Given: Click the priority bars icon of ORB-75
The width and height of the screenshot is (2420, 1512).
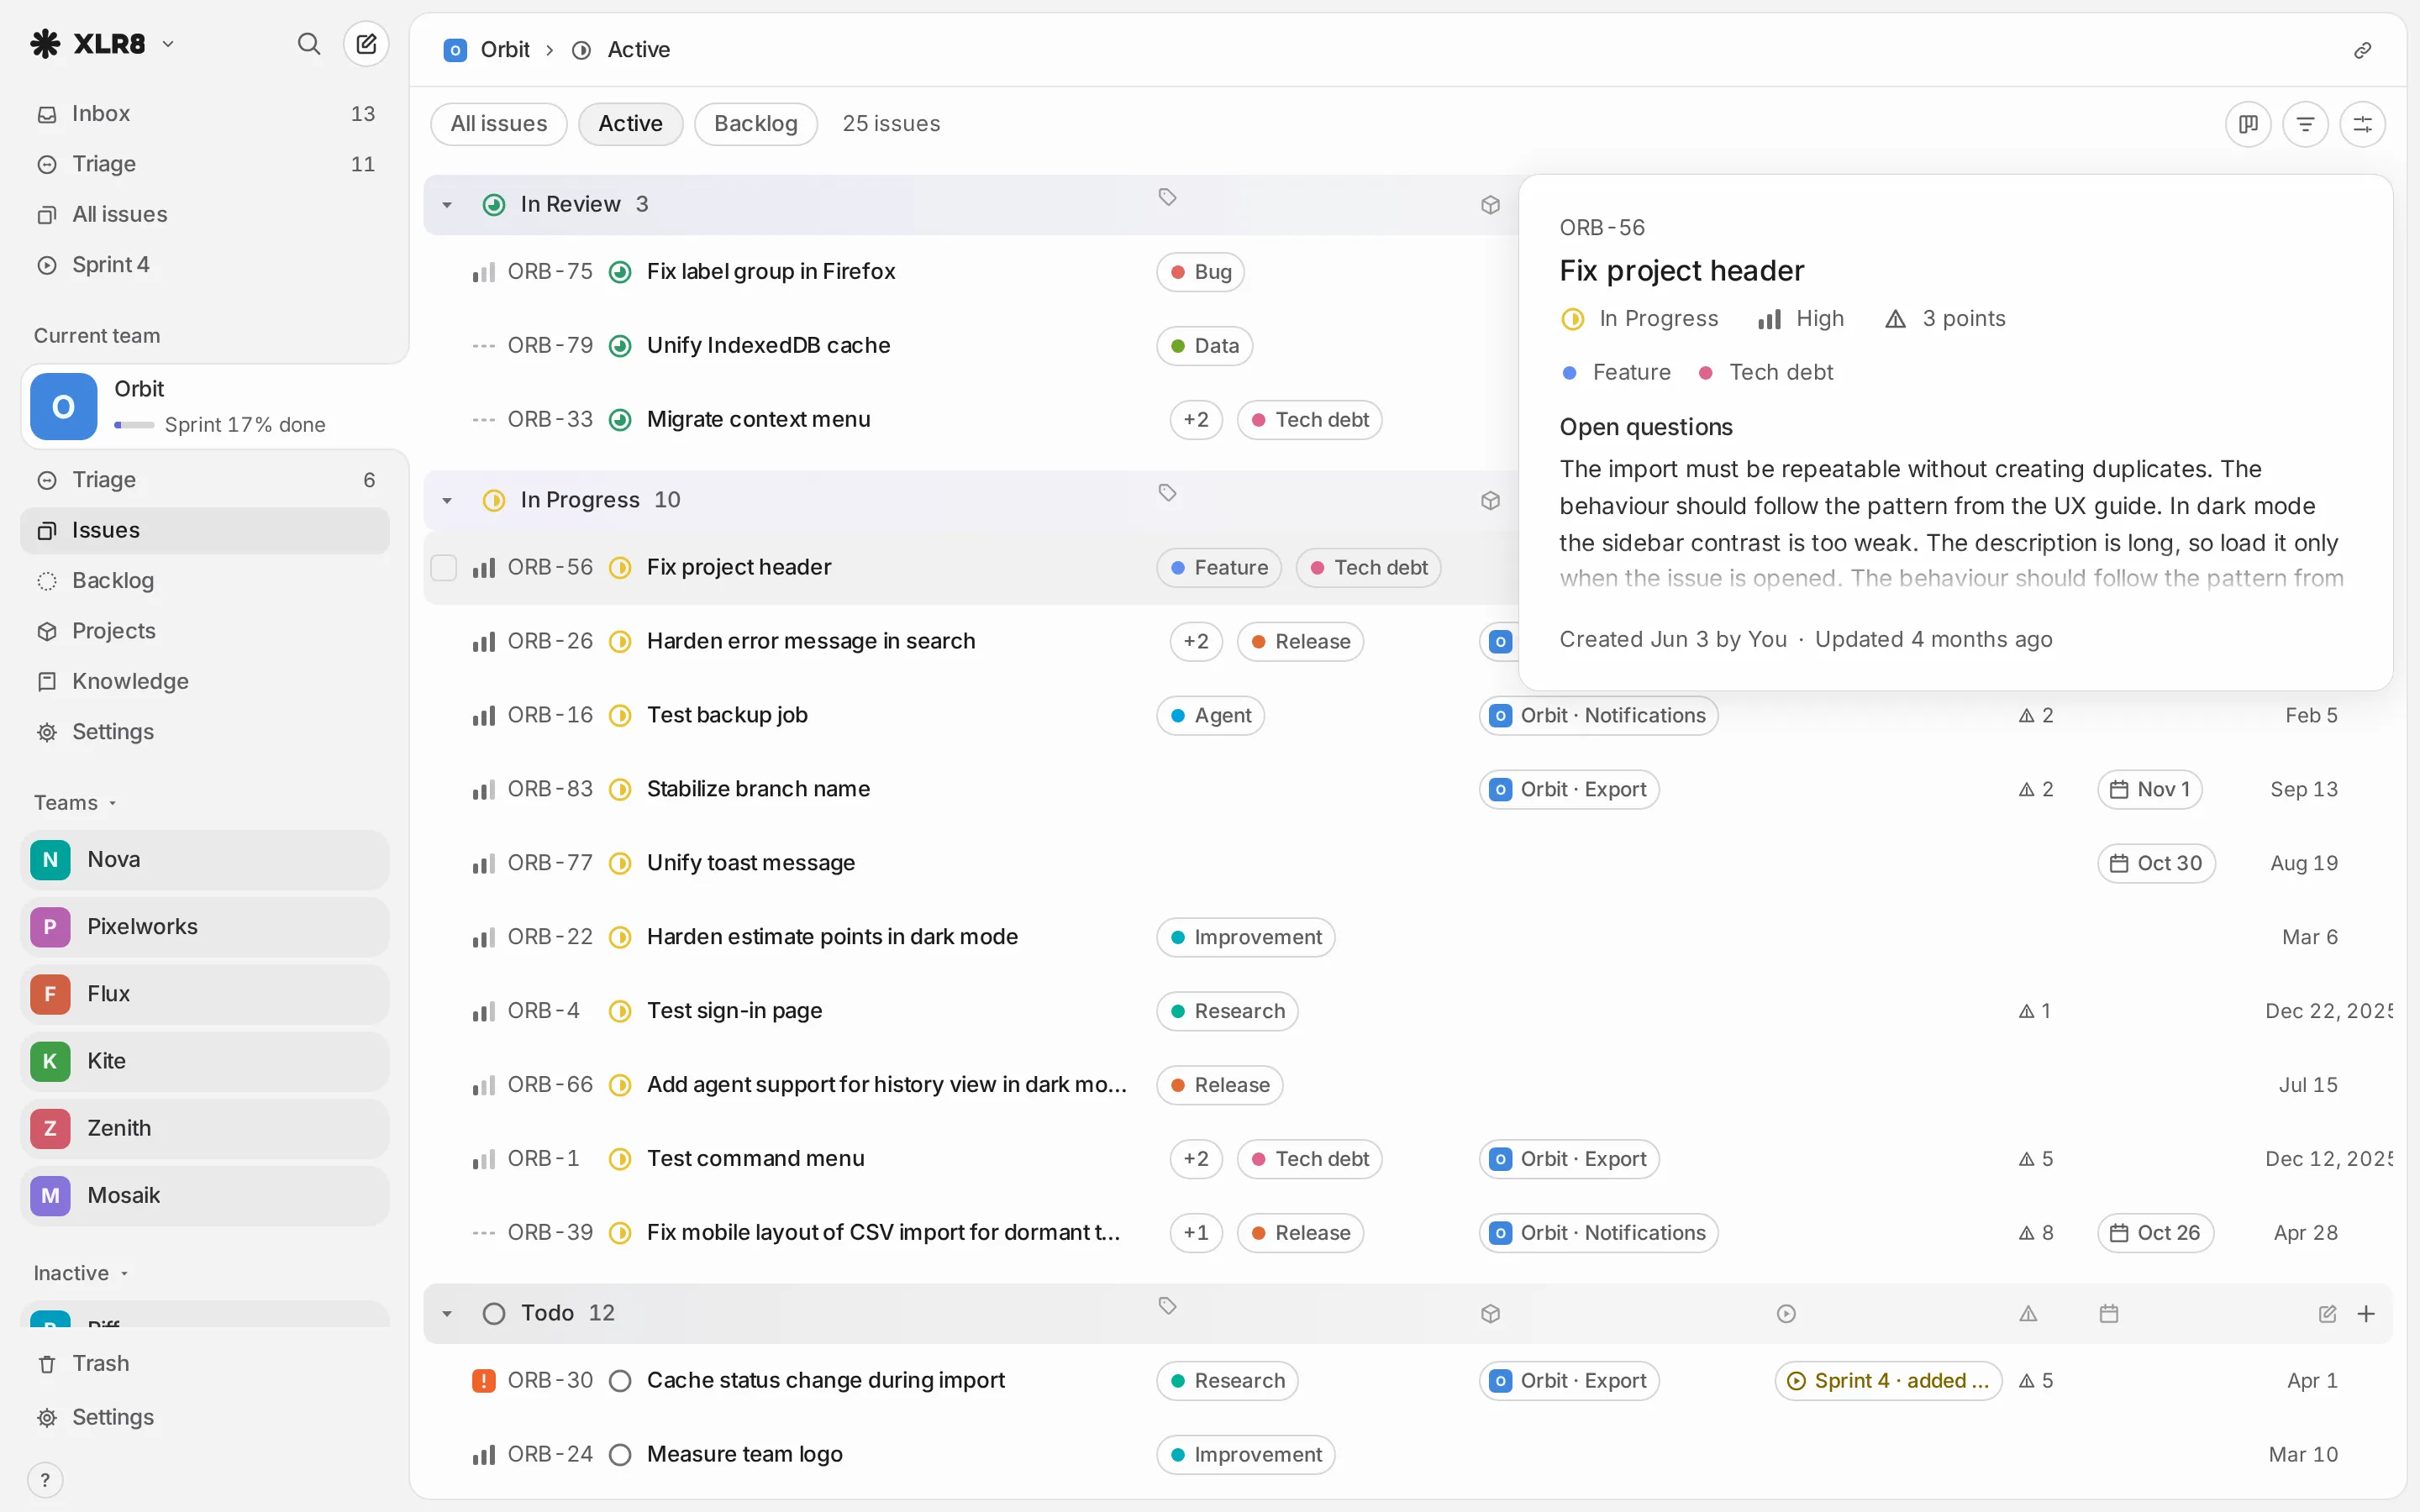Looking at the screenshot, I should point(484,272).
